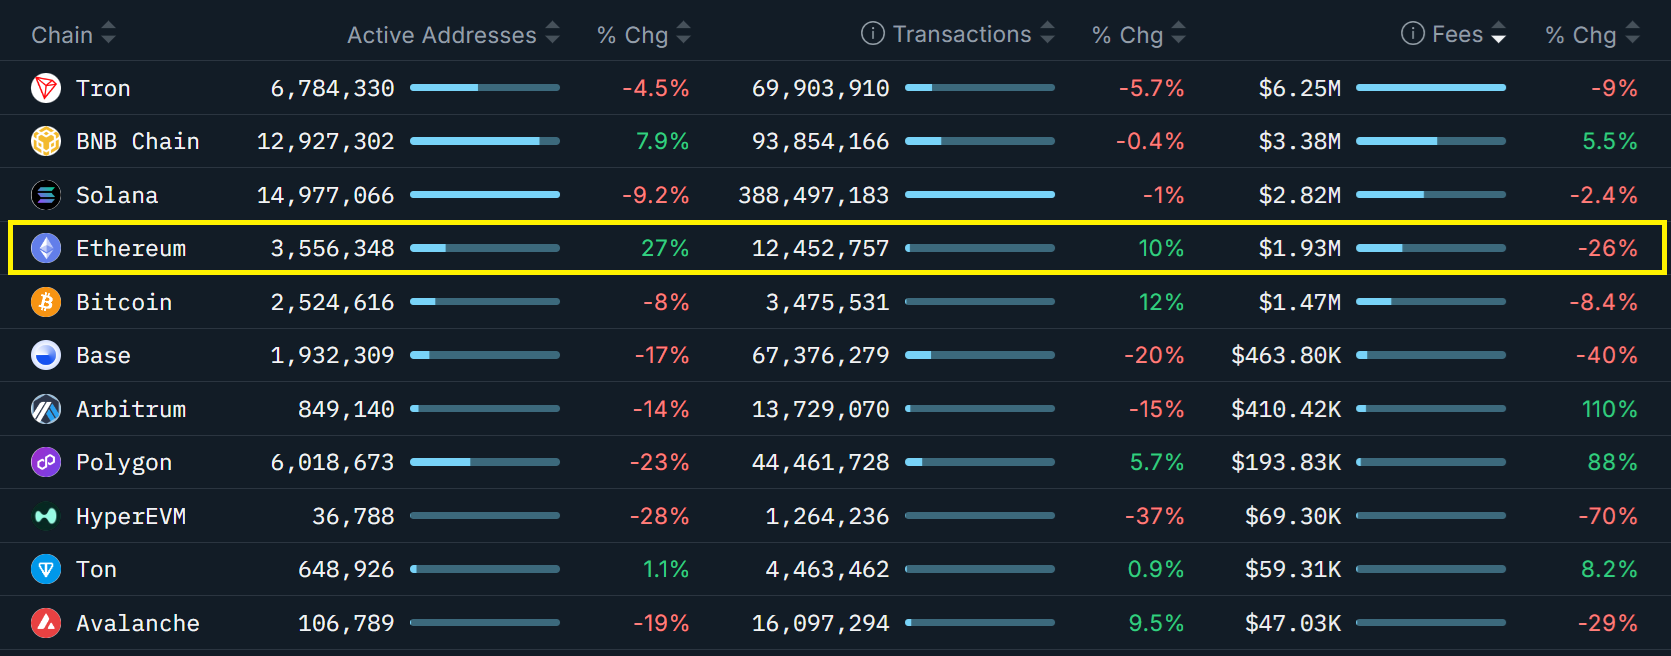Click the Ethereum diamond logo icon

point(46,248)
